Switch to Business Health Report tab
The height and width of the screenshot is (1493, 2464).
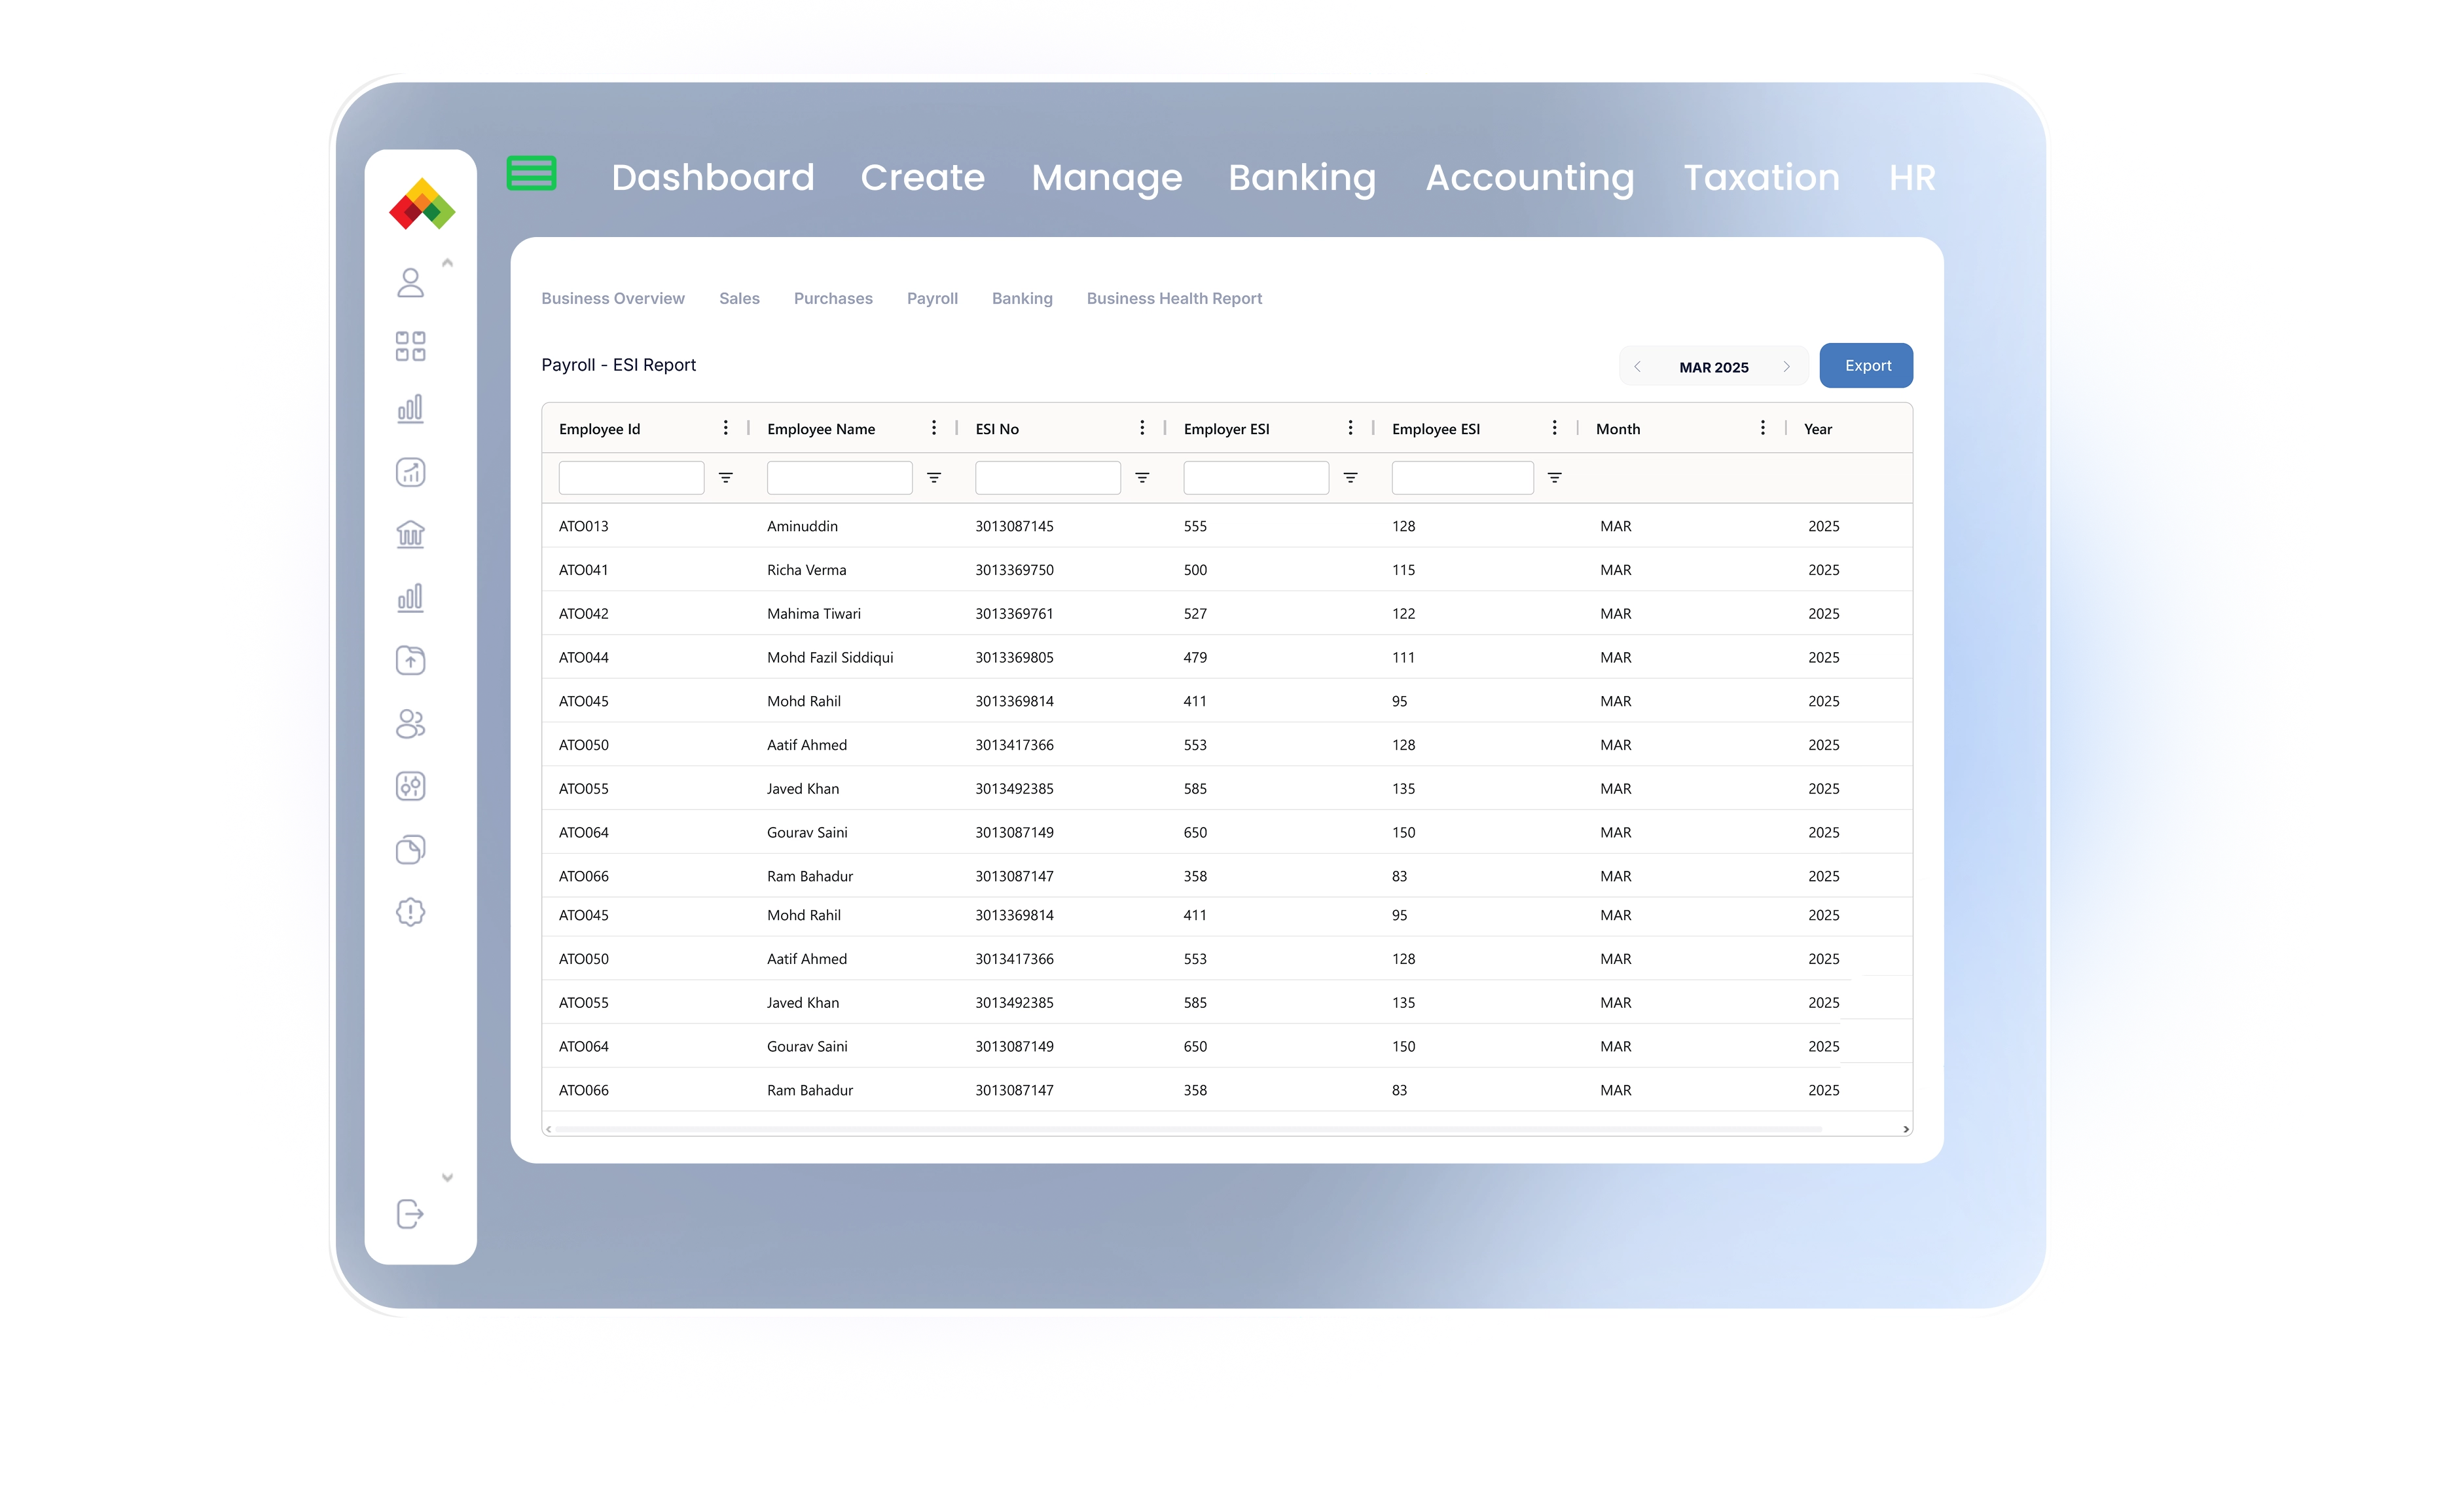click(x=1174, y=298)
